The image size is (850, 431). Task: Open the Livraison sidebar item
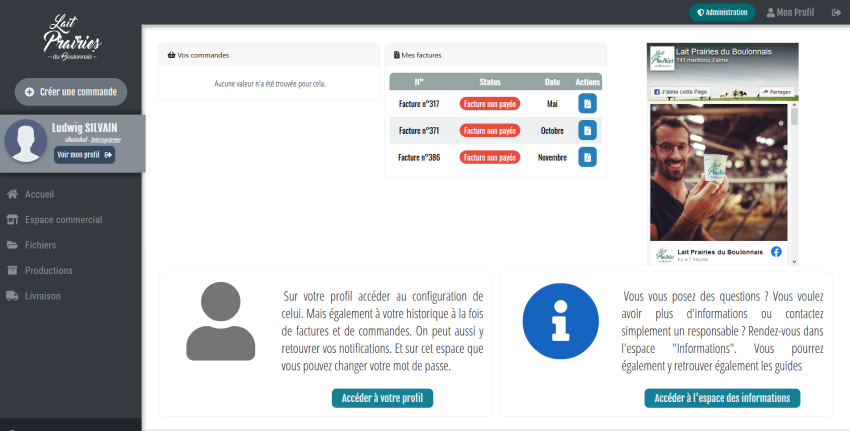tap(43, 296)
